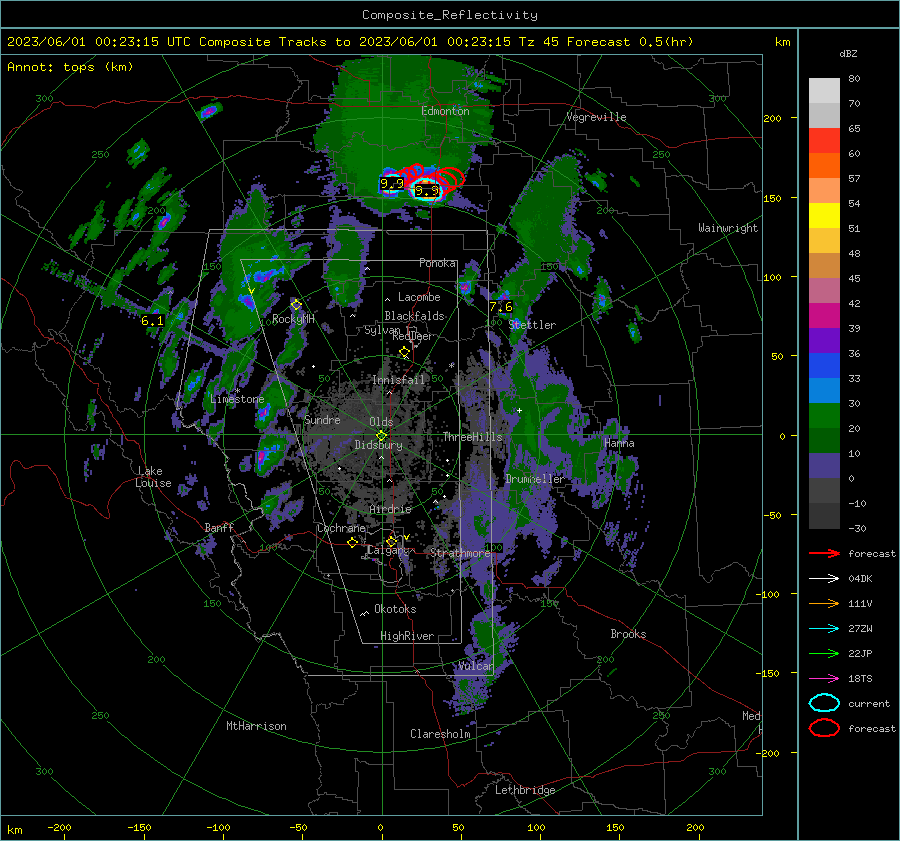This screenshot has width=900, height=841.
Task: Click the 'Forecast 0.5(hr)' header text
Action: pyautogui.click(x=630, y=42)
